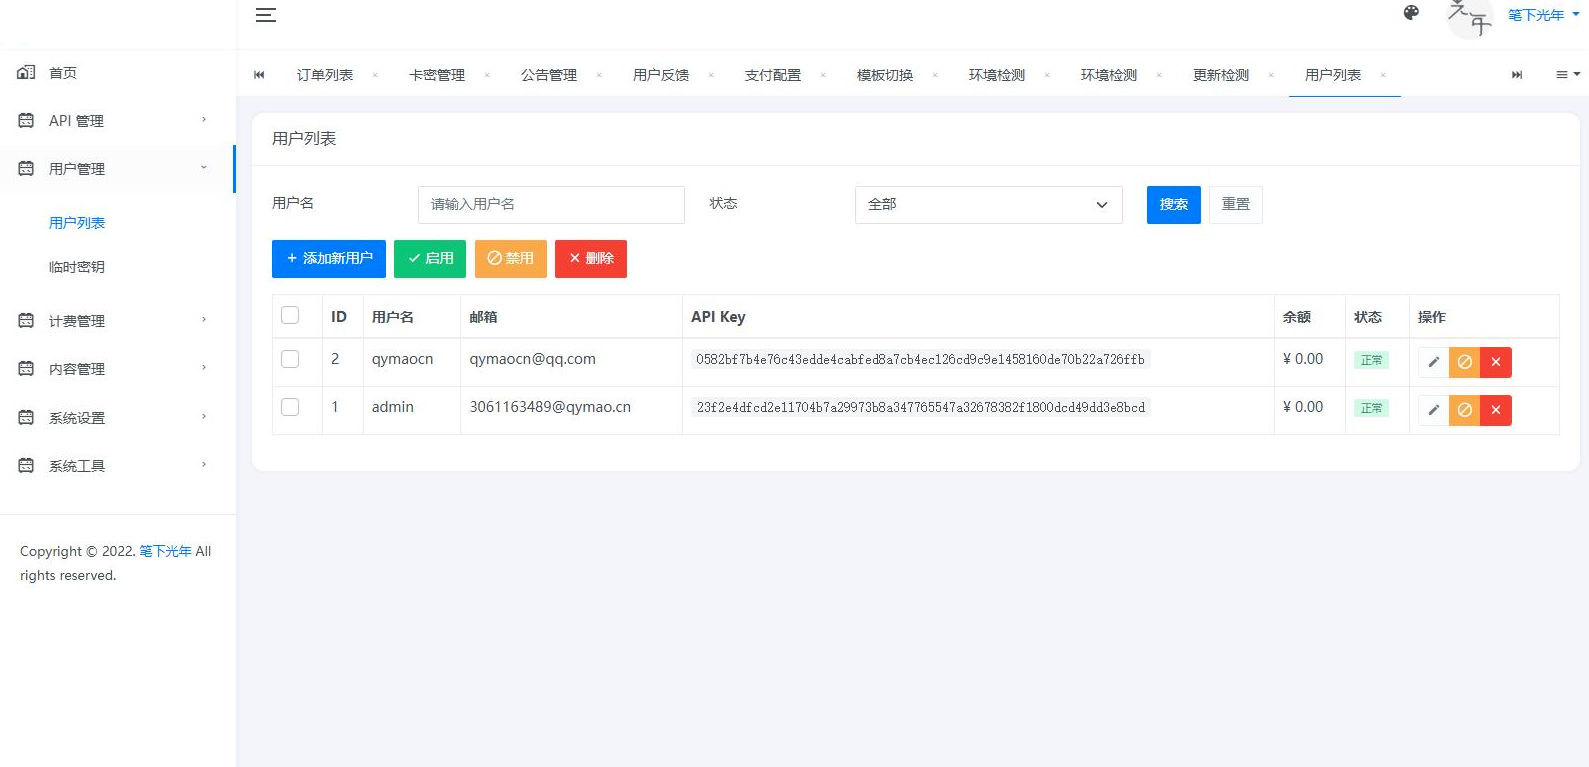1589x767 pixels.
Task: Edit user qymaocn with pencil icon
Action: [x=1434, y=362]
